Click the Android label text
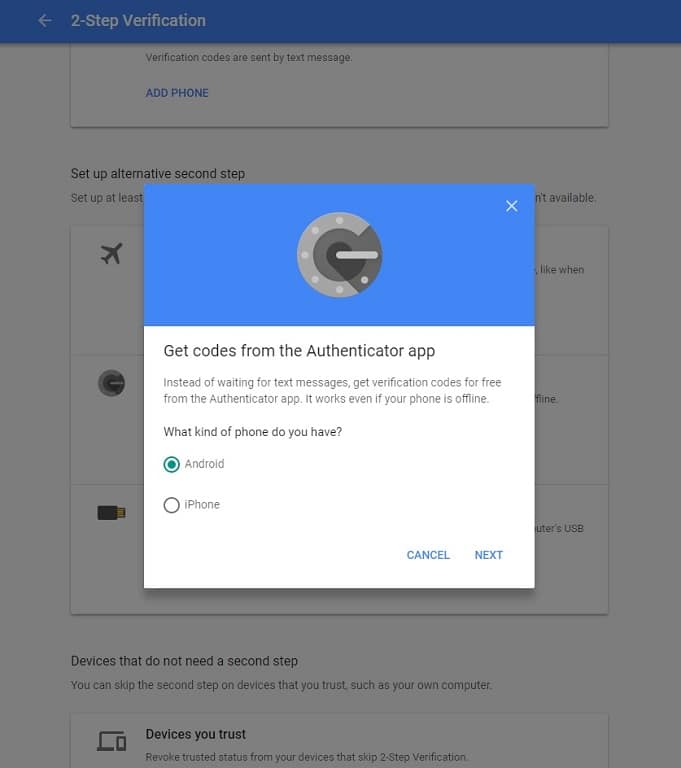The width and height of the screenshot is (681, 768). pyautogui.click(x=204, y=464)
